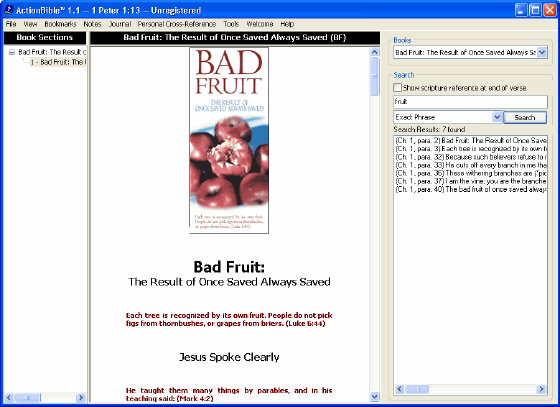560x407 pixels.
Task: Click the ActionBible icon in title bar
Action: tap(9, 10)
